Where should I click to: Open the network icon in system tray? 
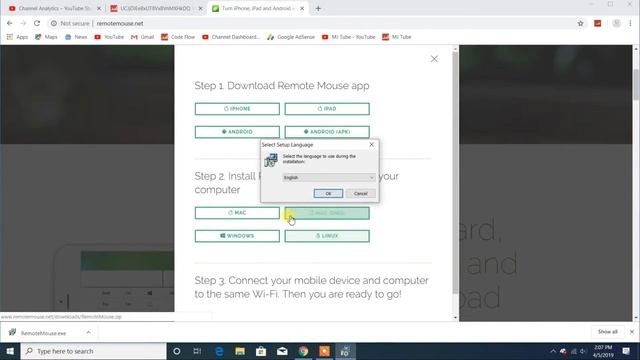pyautogui.click(x=573, y=351)
